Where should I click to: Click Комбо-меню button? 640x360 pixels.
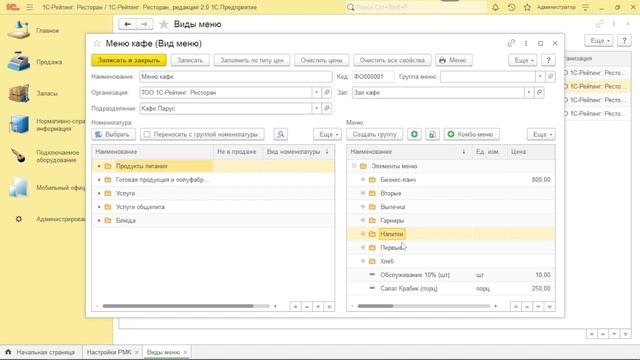(471, 134)
